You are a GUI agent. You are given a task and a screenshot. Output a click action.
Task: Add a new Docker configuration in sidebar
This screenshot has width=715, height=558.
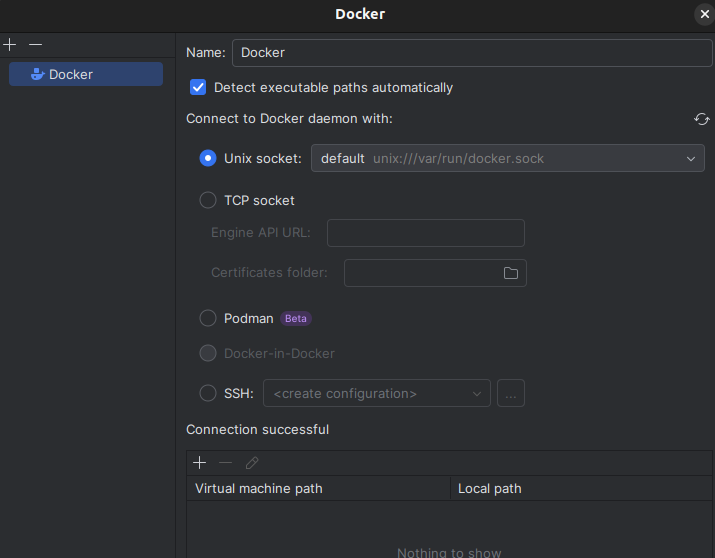click(10, 45)
